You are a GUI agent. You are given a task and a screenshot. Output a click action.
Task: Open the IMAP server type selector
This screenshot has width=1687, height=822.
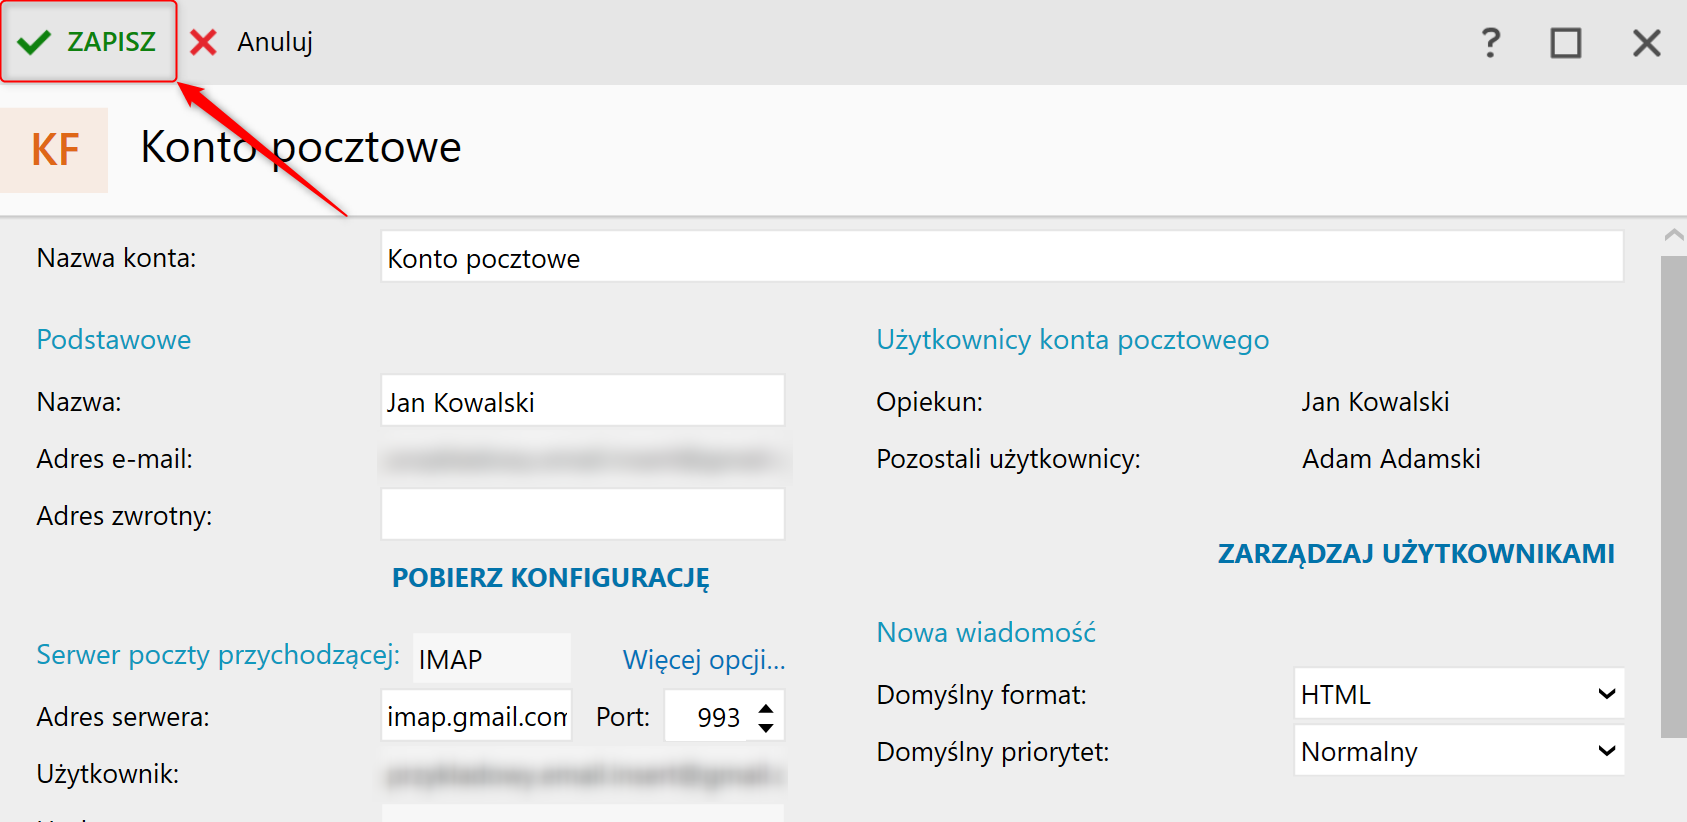tap(491, 659)
